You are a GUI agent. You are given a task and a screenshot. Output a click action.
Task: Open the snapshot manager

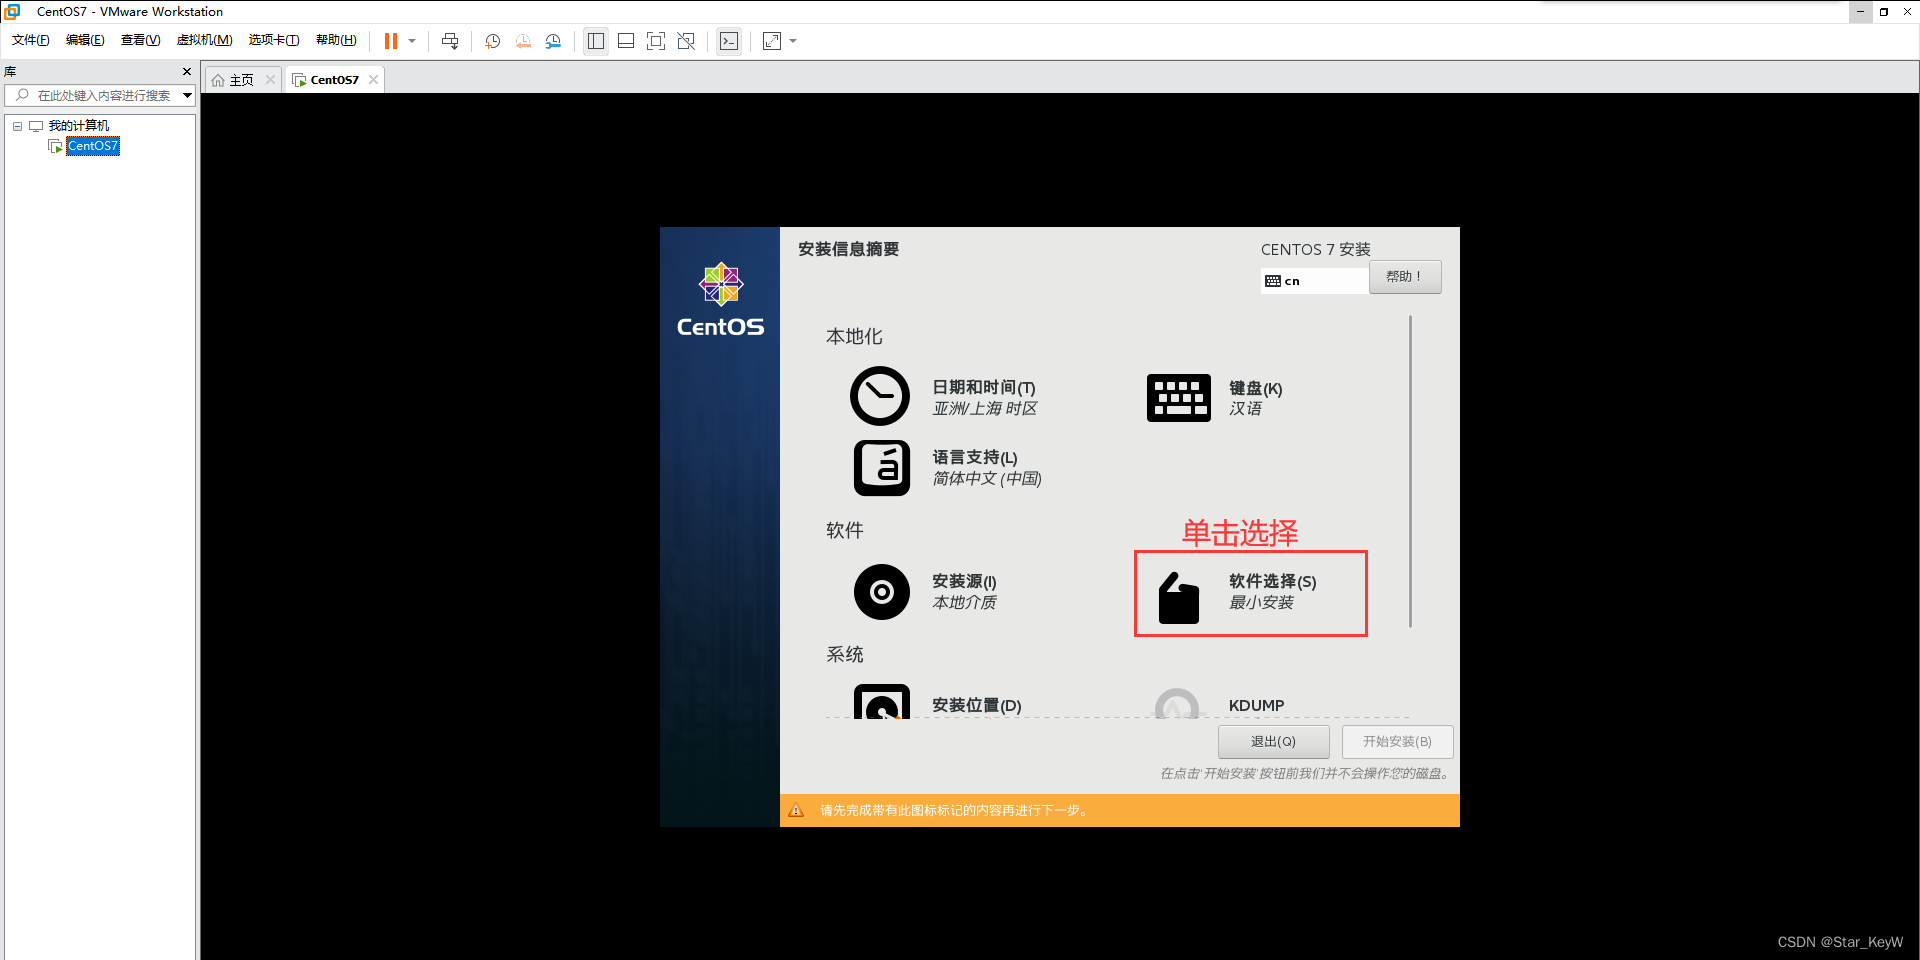point(553,41)
